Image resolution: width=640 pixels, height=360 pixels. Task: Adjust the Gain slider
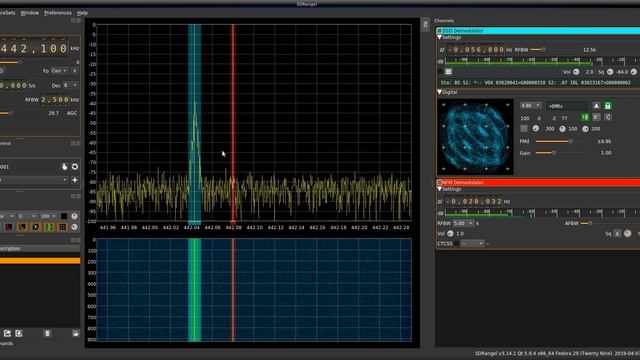click(x=562, y=153)
